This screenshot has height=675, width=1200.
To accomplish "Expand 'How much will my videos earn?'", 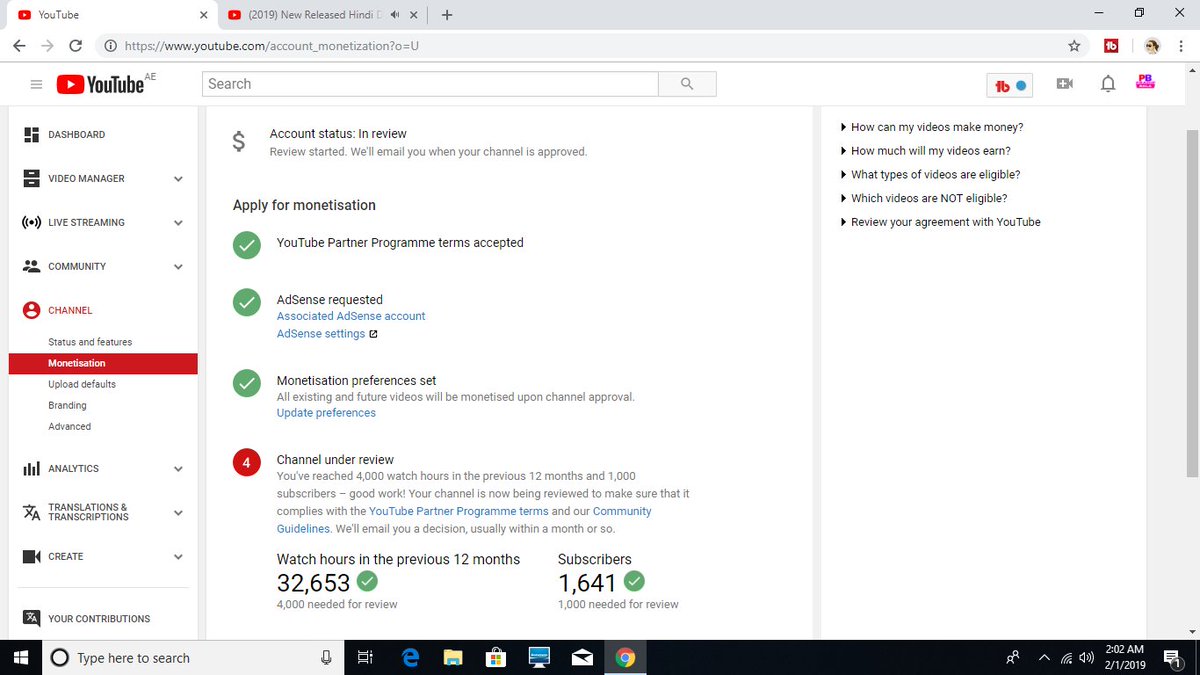I will click(927, 151).
